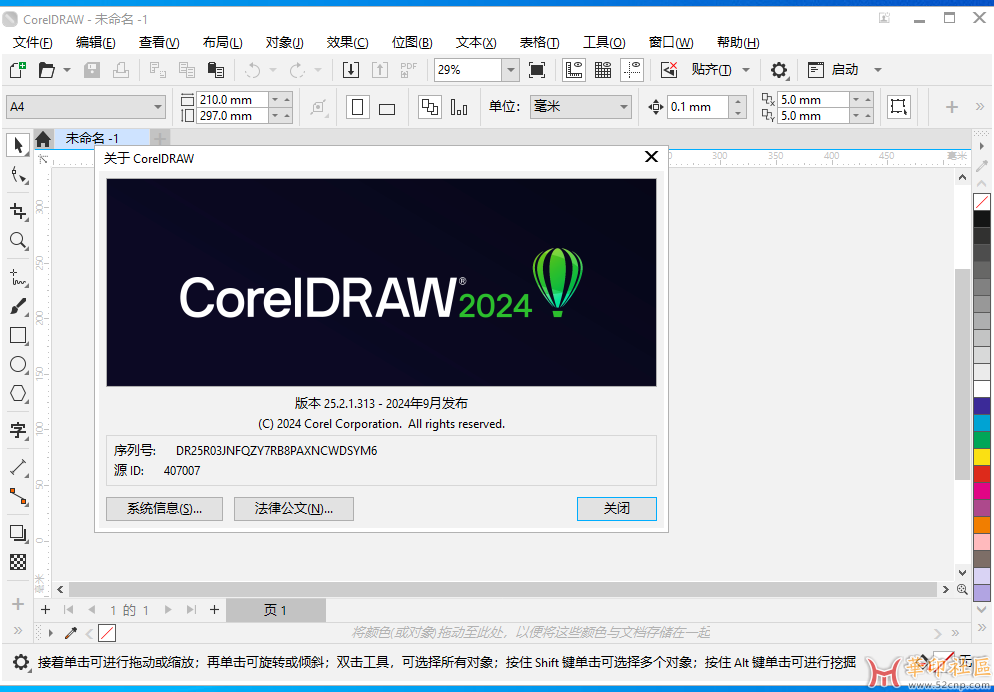Open the 启动 launcher dropdown
Screen dimensions: 994x692
coord(878,70)
